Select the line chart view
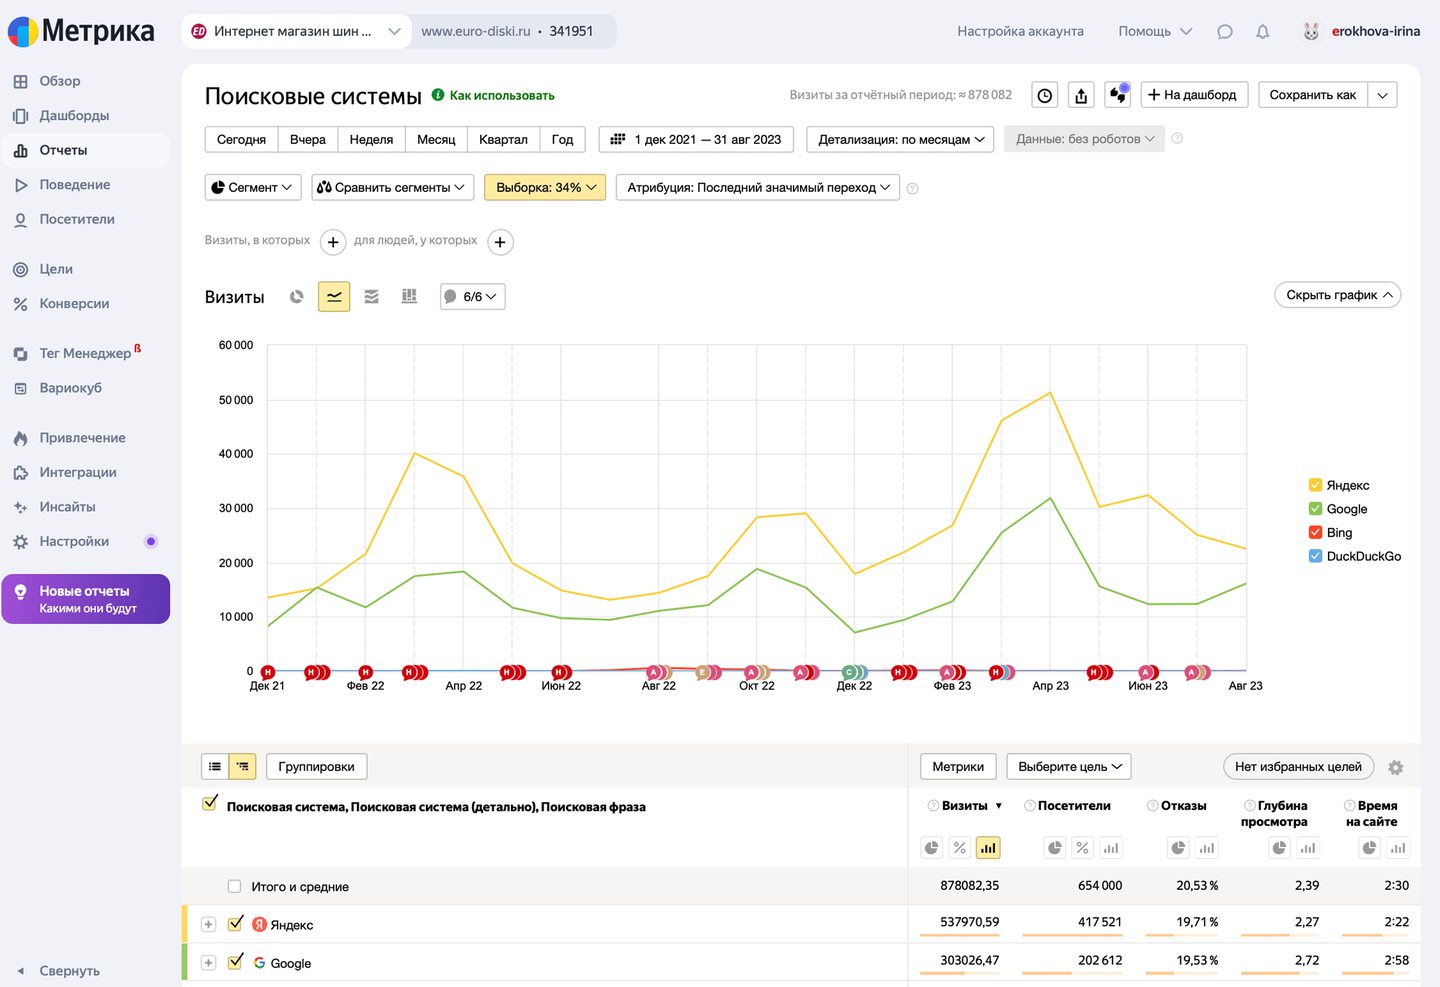 click(x=334, y=297)
